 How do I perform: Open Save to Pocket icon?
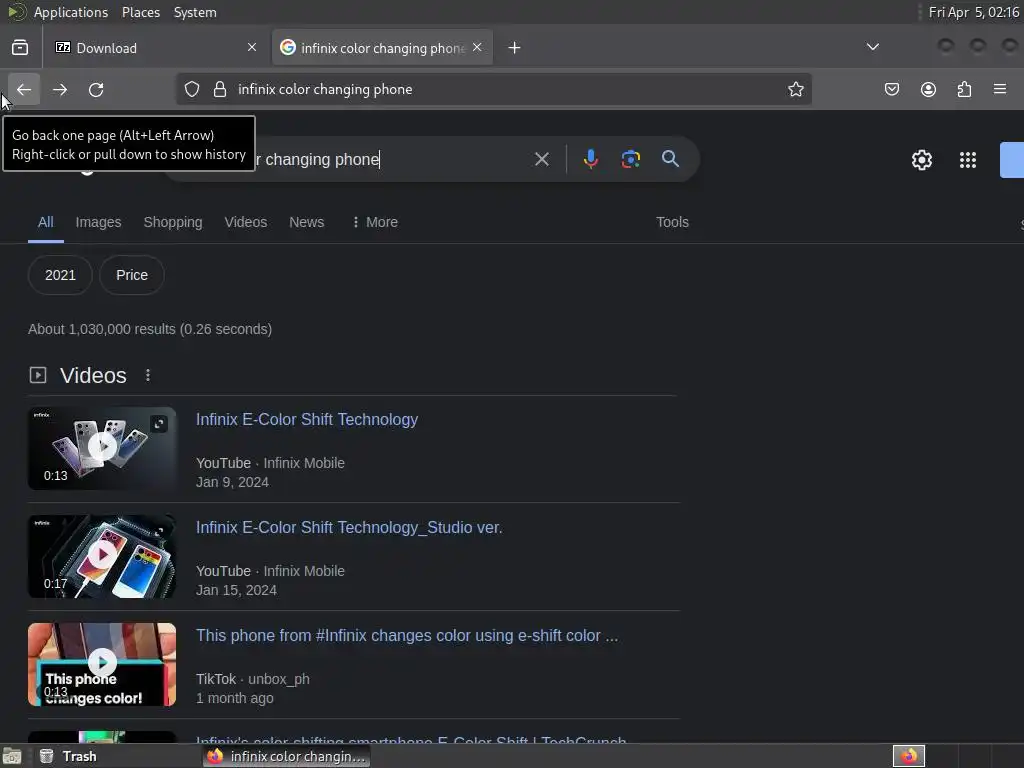click(x=892, y=89)
